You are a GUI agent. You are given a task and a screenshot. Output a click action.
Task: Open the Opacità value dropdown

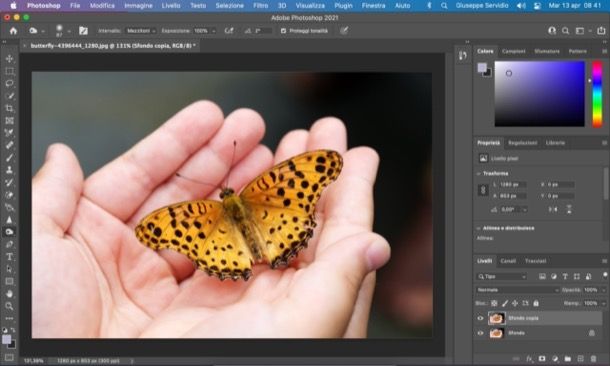(x=604, y=290)
